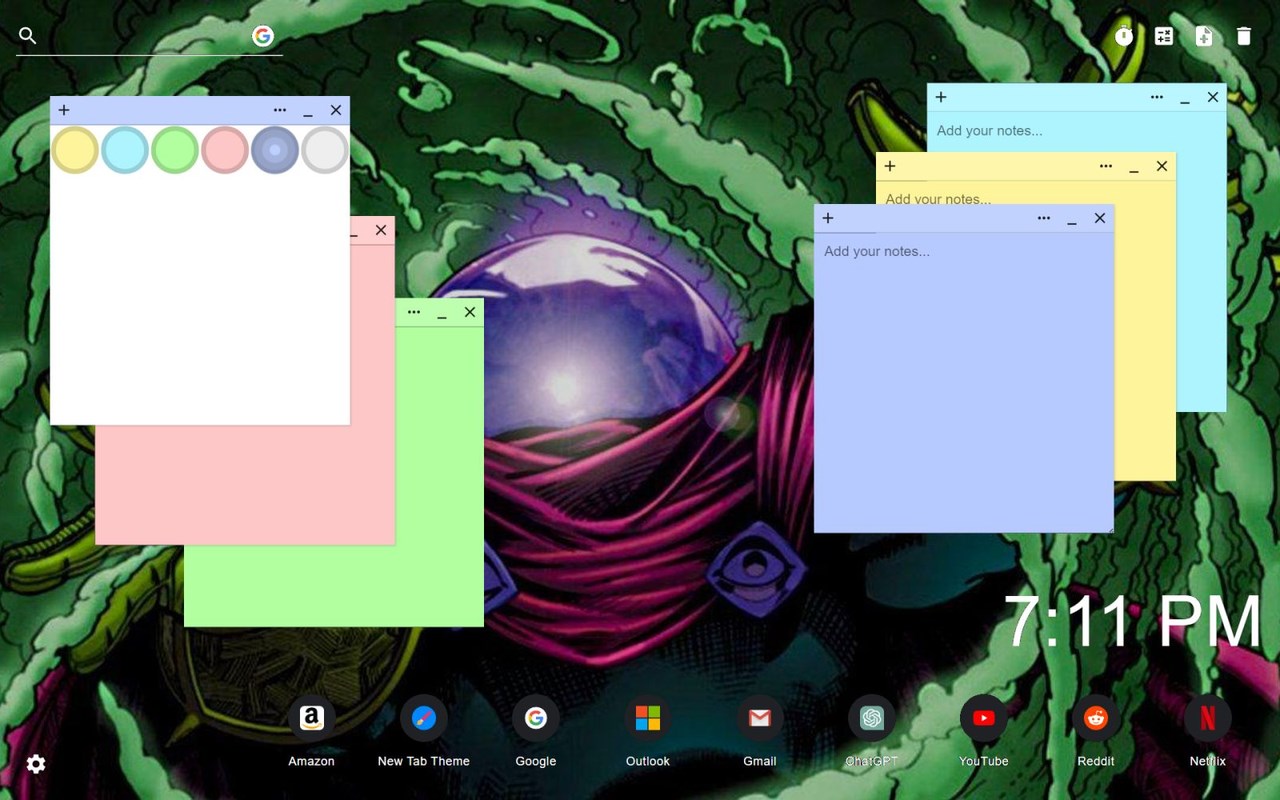The image size is (1280, 800).
Task: Pick the green color swatch
Action: pyautogui.click(x=175, y=150)
